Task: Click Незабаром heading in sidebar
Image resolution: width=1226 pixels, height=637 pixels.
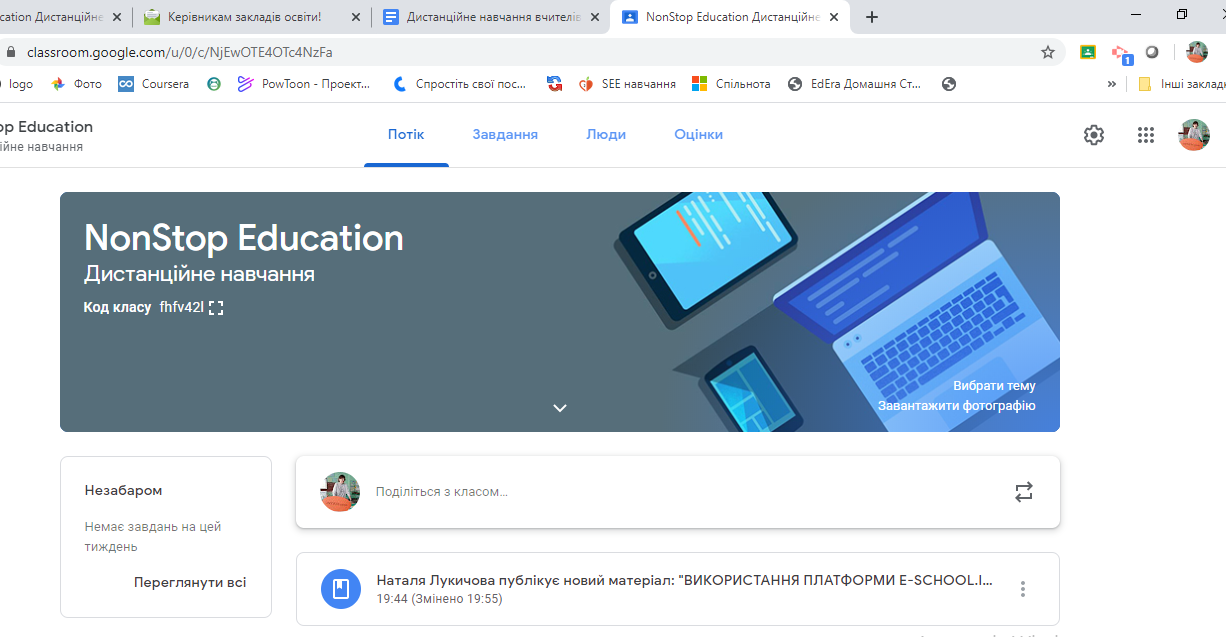Action: 123,491
